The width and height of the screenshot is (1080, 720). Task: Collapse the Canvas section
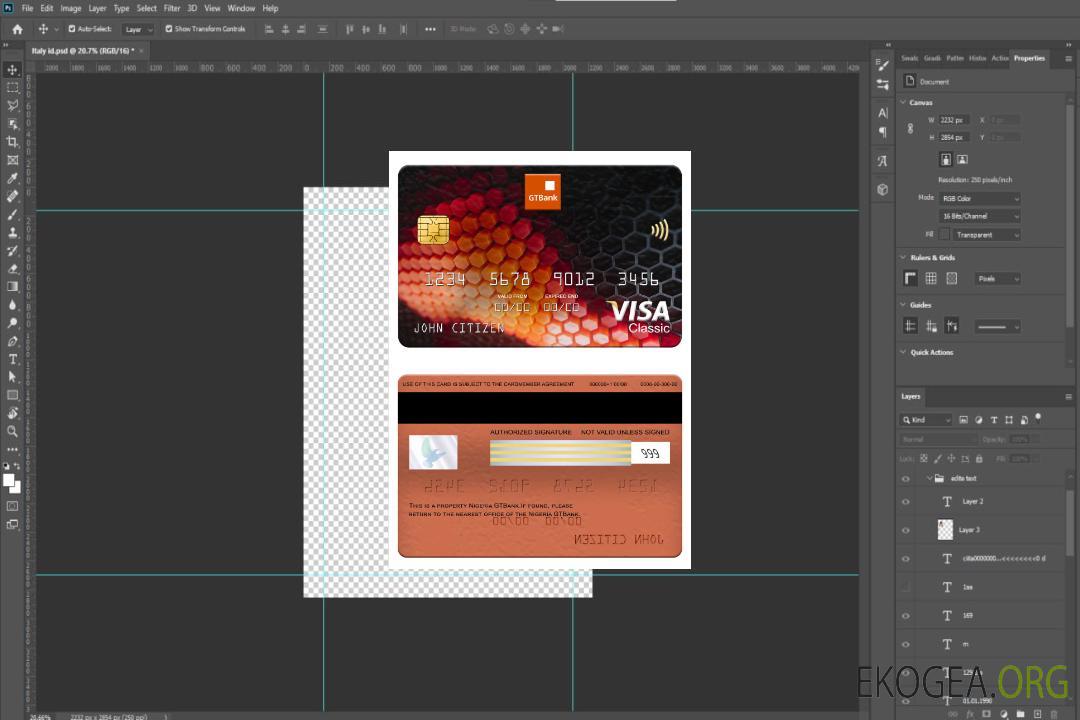point(903,102)
